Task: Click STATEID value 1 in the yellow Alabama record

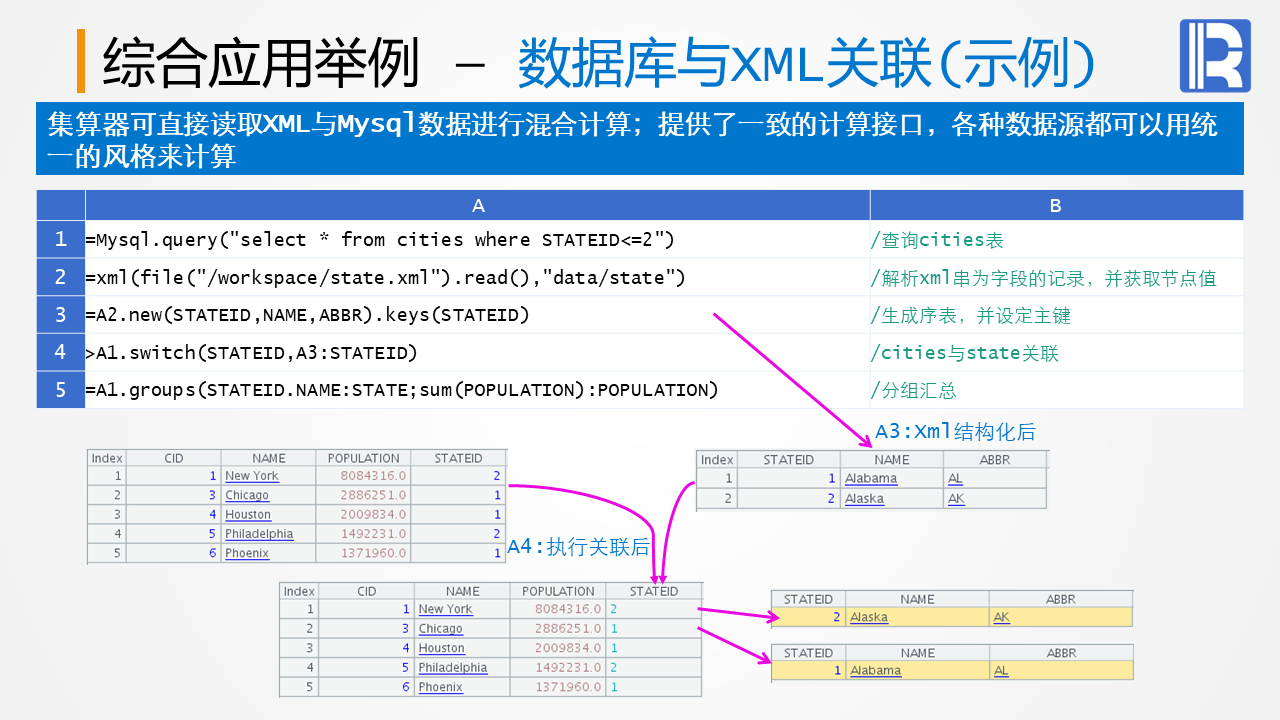Action: tap(836, 671)
